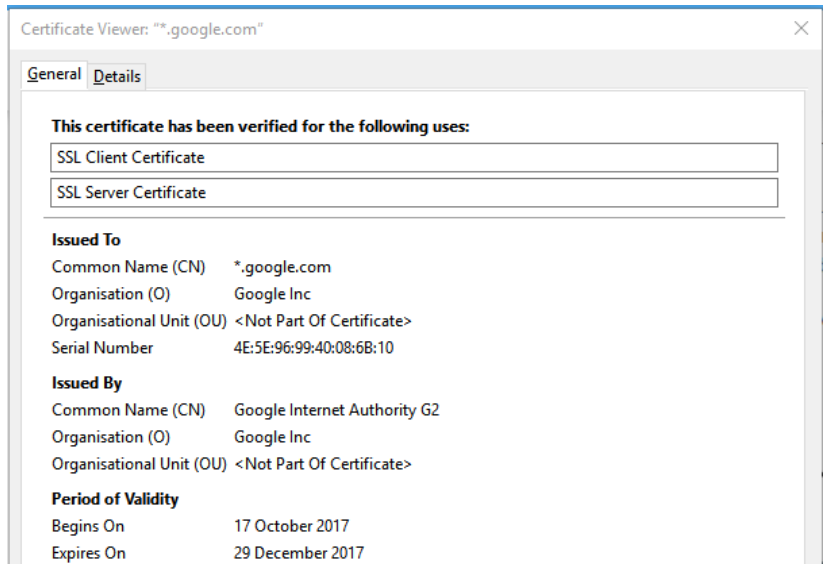Click Google Internet Authority G2 issuer name
This screenshot has width=828, height=585.
click(x=336, y=410)
